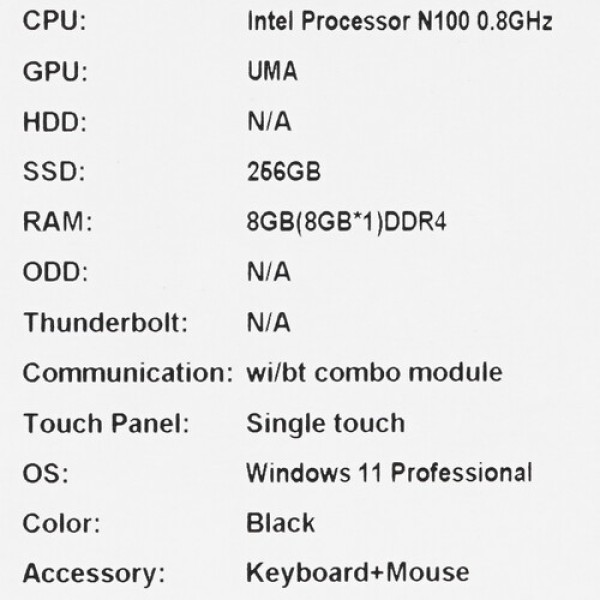The image size is (600, 600).
Task: Click the Communication label
Action: 127,373
